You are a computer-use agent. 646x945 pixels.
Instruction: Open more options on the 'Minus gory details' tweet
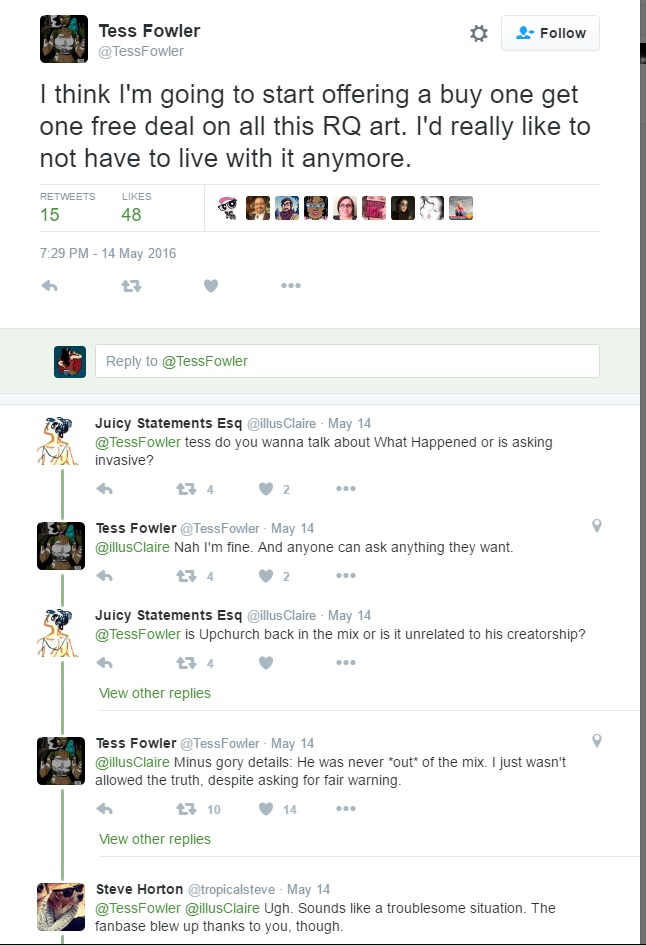tap(346, 809)
